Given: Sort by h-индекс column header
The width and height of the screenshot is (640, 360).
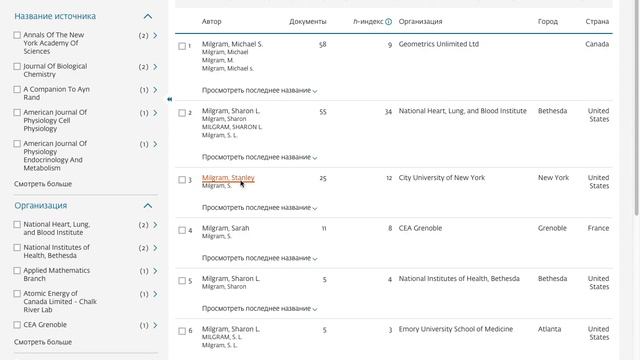Looking at the screenshot, I should 368,22.
